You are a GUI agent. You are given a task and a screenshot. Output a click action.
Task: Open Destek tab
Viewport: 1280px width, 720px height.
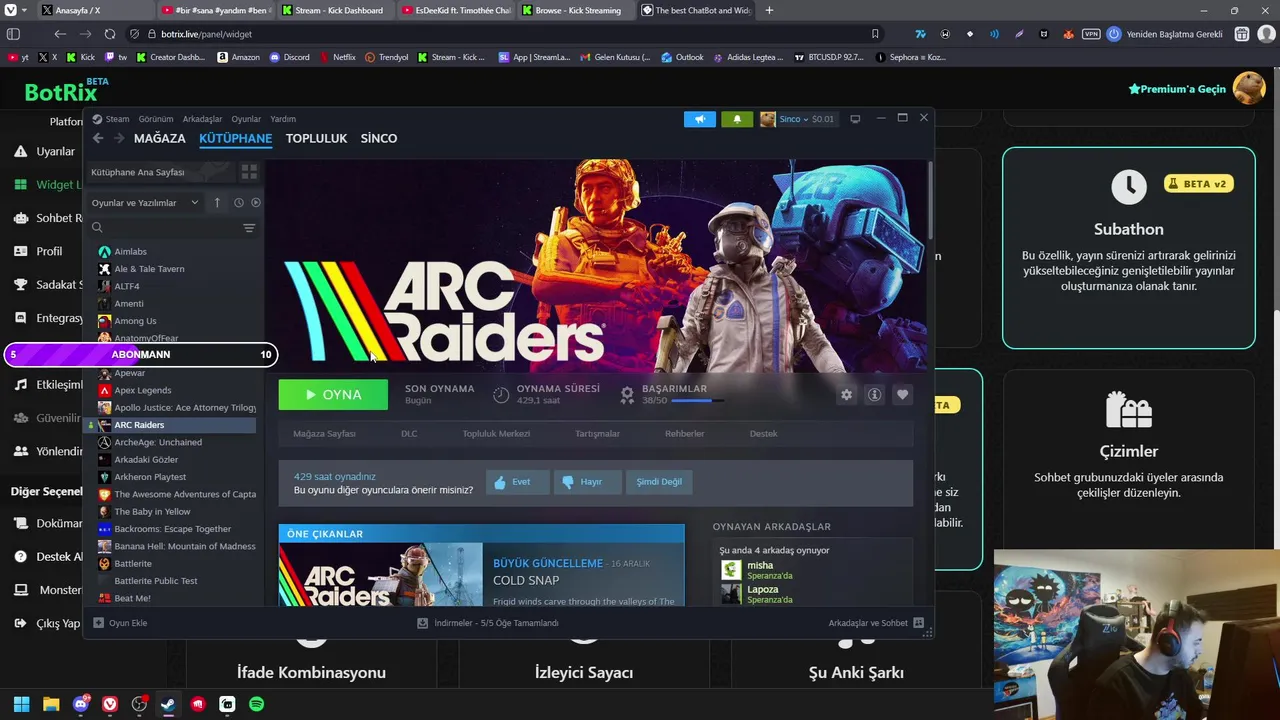(x=763, y=434)
